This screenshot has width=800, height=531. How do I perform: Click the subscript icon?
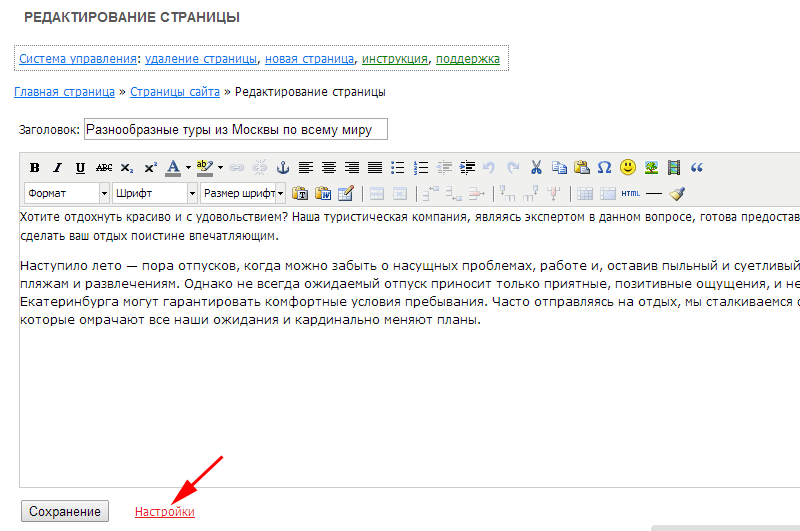point(127,168)
